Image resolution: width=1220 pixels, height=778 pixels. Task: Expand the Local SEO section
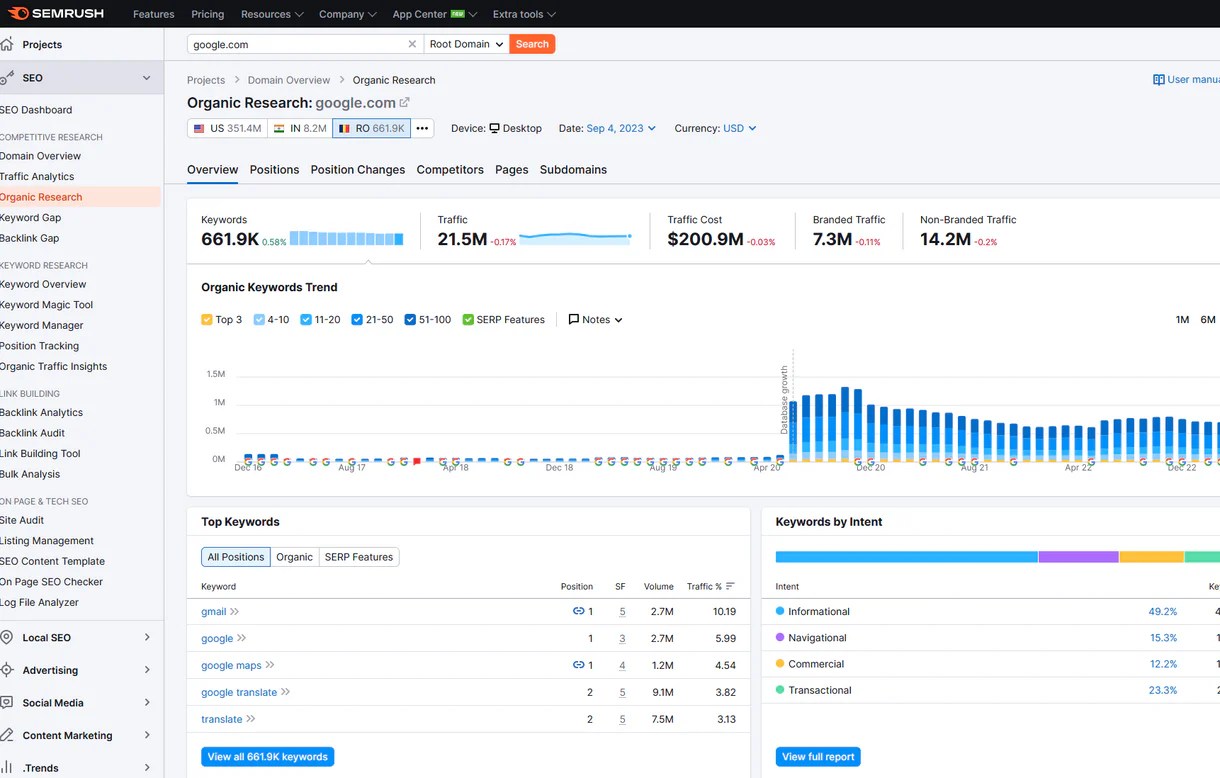pos(147,637)
